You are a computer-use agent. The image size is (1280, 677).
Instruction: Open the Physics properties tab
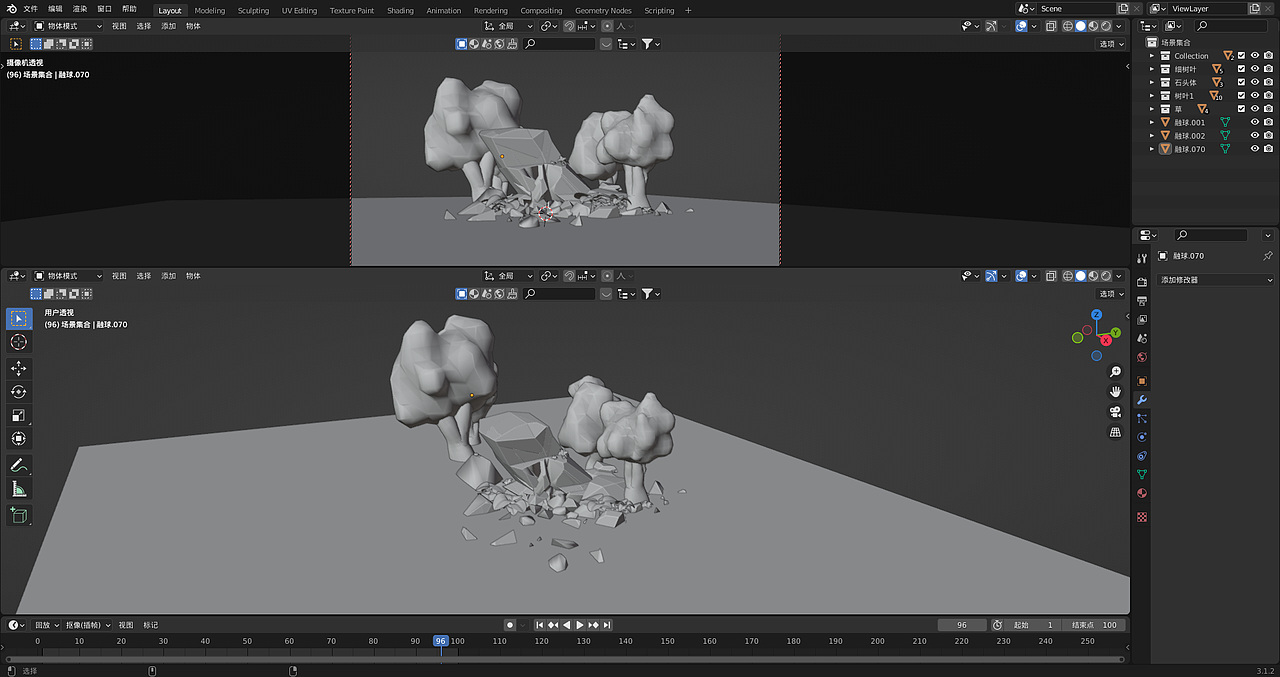click(x=1142, y=437)
